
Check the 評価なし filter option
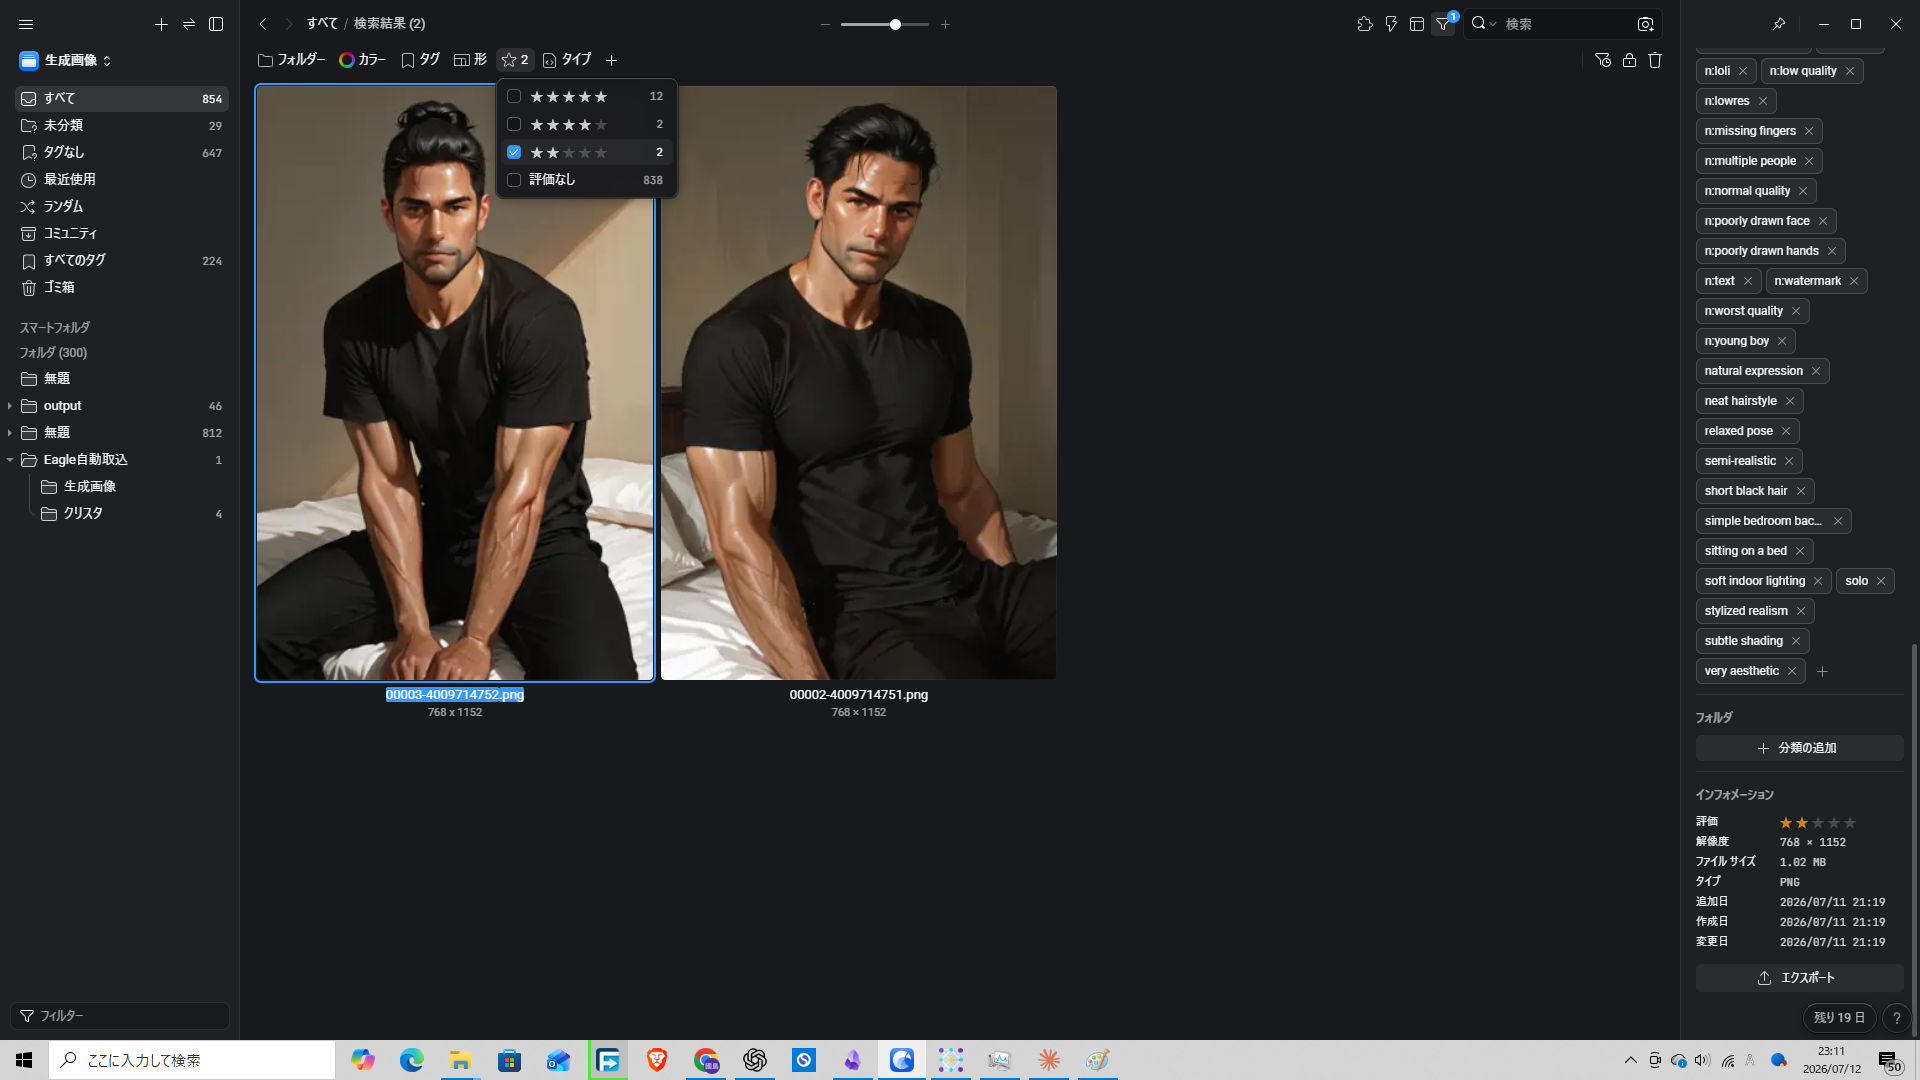pyautogui.click(x=514, y=180)
